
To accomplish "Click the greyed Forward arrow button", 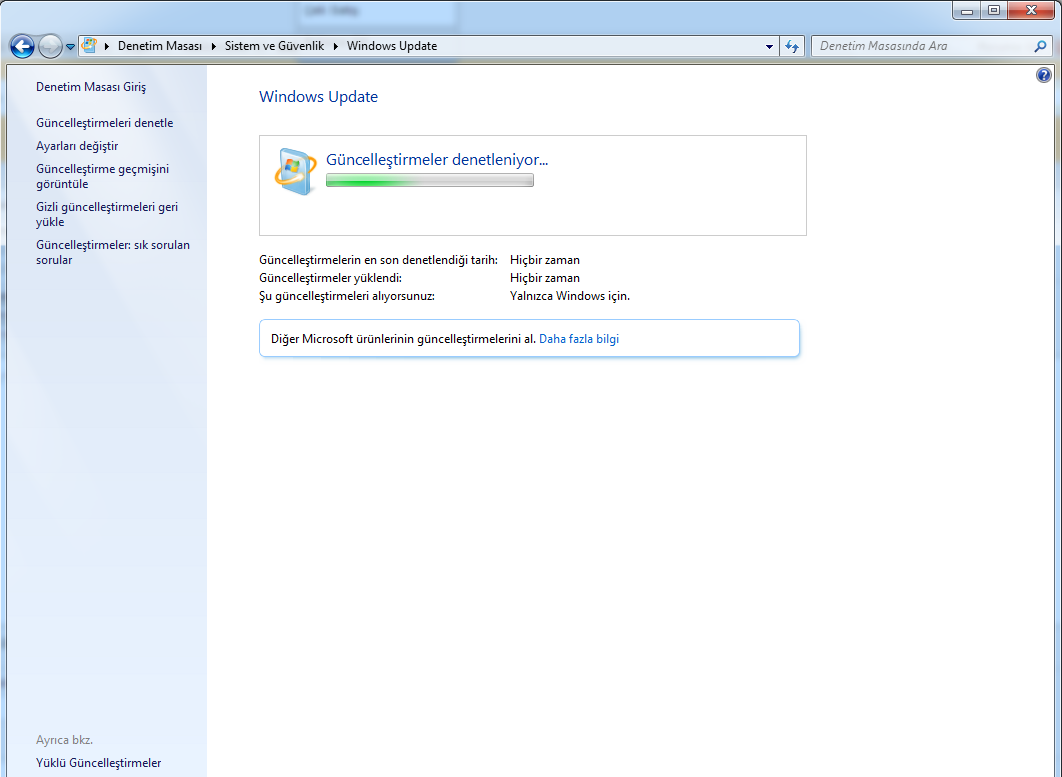I will tap(50, 46).
